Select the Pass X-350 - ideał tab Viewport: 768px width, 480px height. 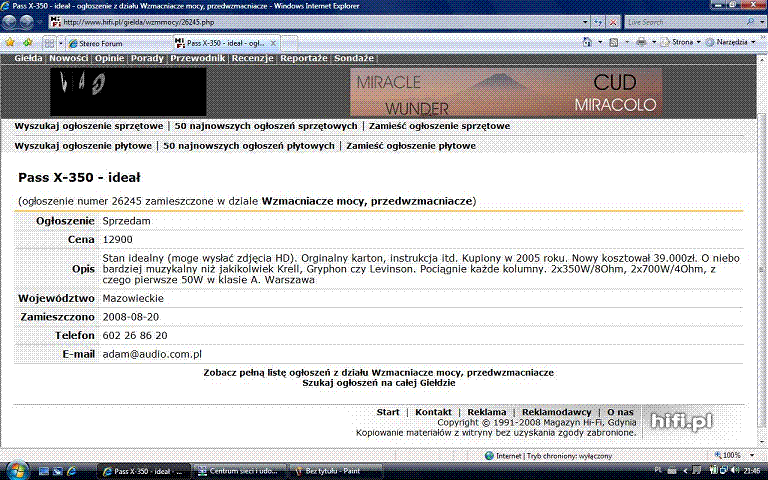coord(227,43)
